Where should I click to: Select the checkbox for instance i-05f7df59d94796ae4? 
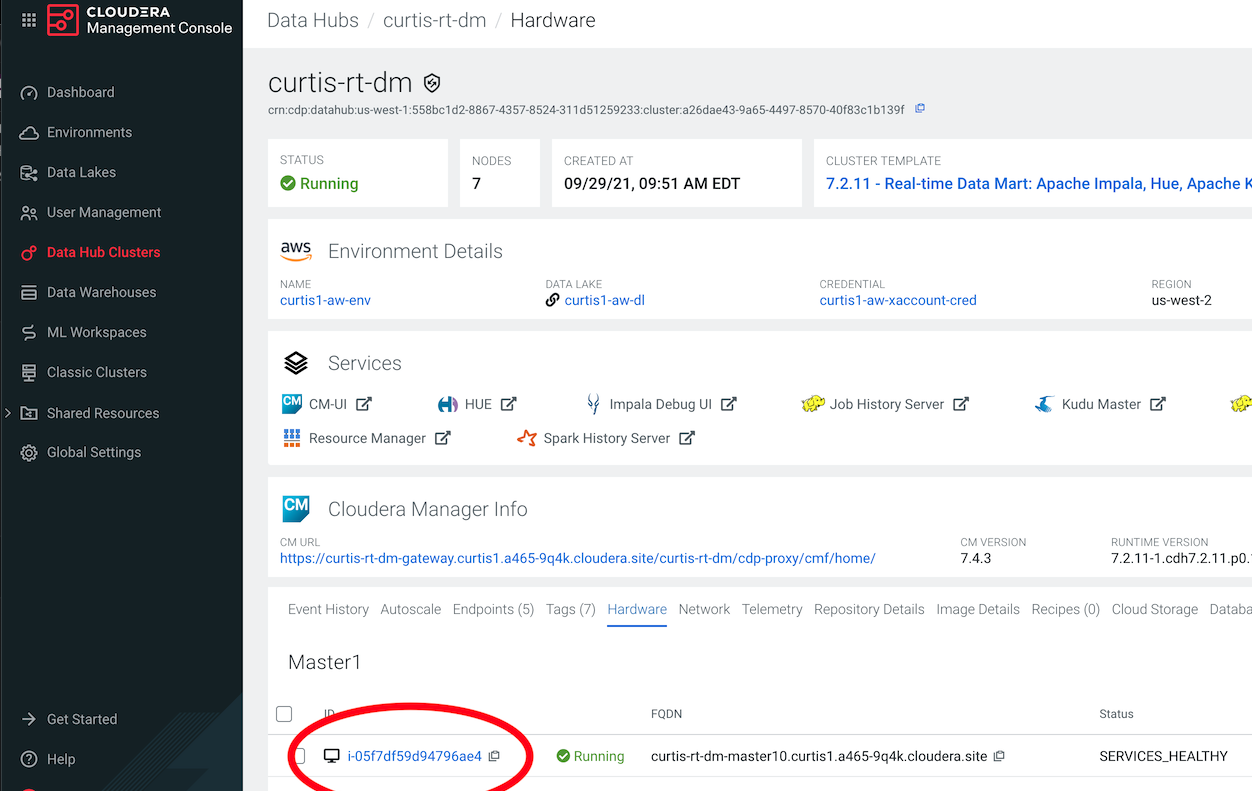(300, 756)
